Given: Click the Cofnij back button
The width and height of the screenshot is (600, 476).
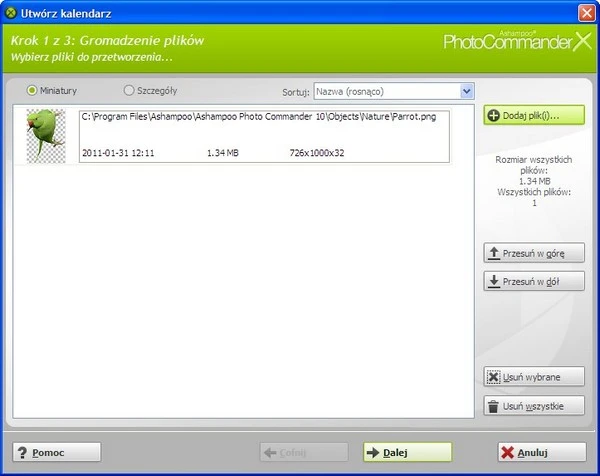Looking at the screenshot, I should [304, 453].
